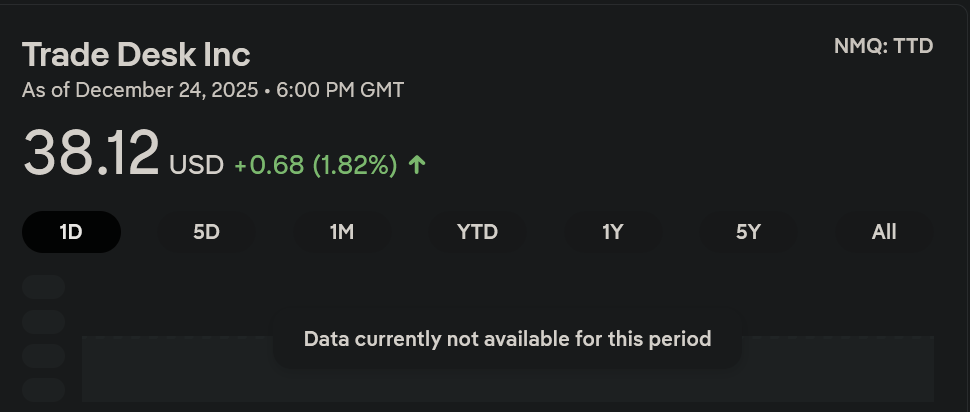Image resolution: width=970 pixels, height=412 pixels.
Task: Click the USD currency label
Action: [196, 165]
